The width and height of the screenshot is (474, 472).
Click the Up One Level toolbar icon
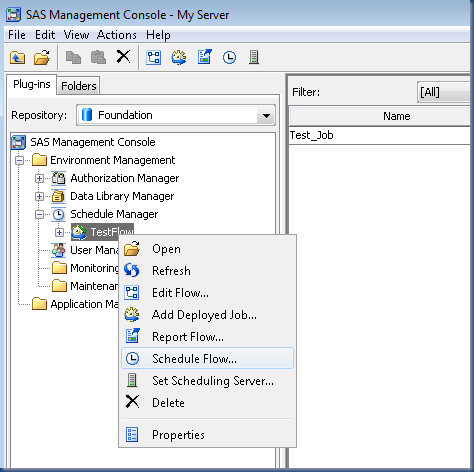(17, 57)
